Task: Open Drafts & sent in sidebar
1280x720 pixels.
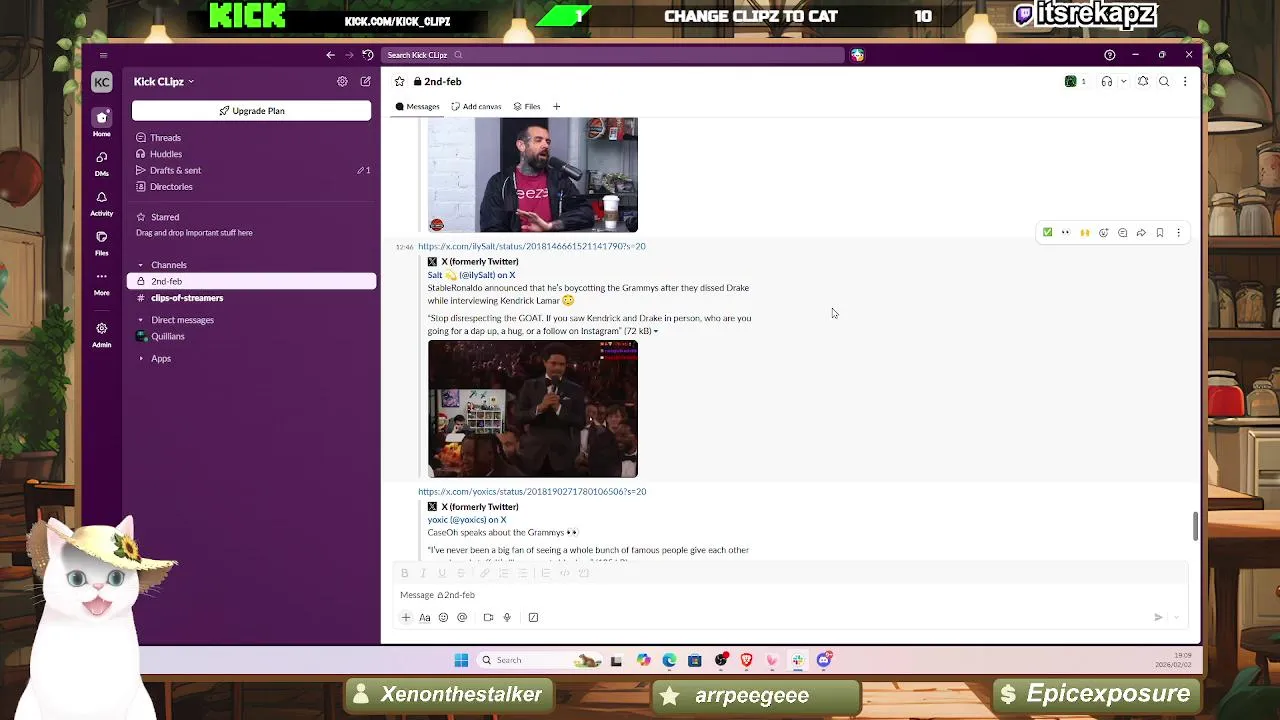Action: 252,170
